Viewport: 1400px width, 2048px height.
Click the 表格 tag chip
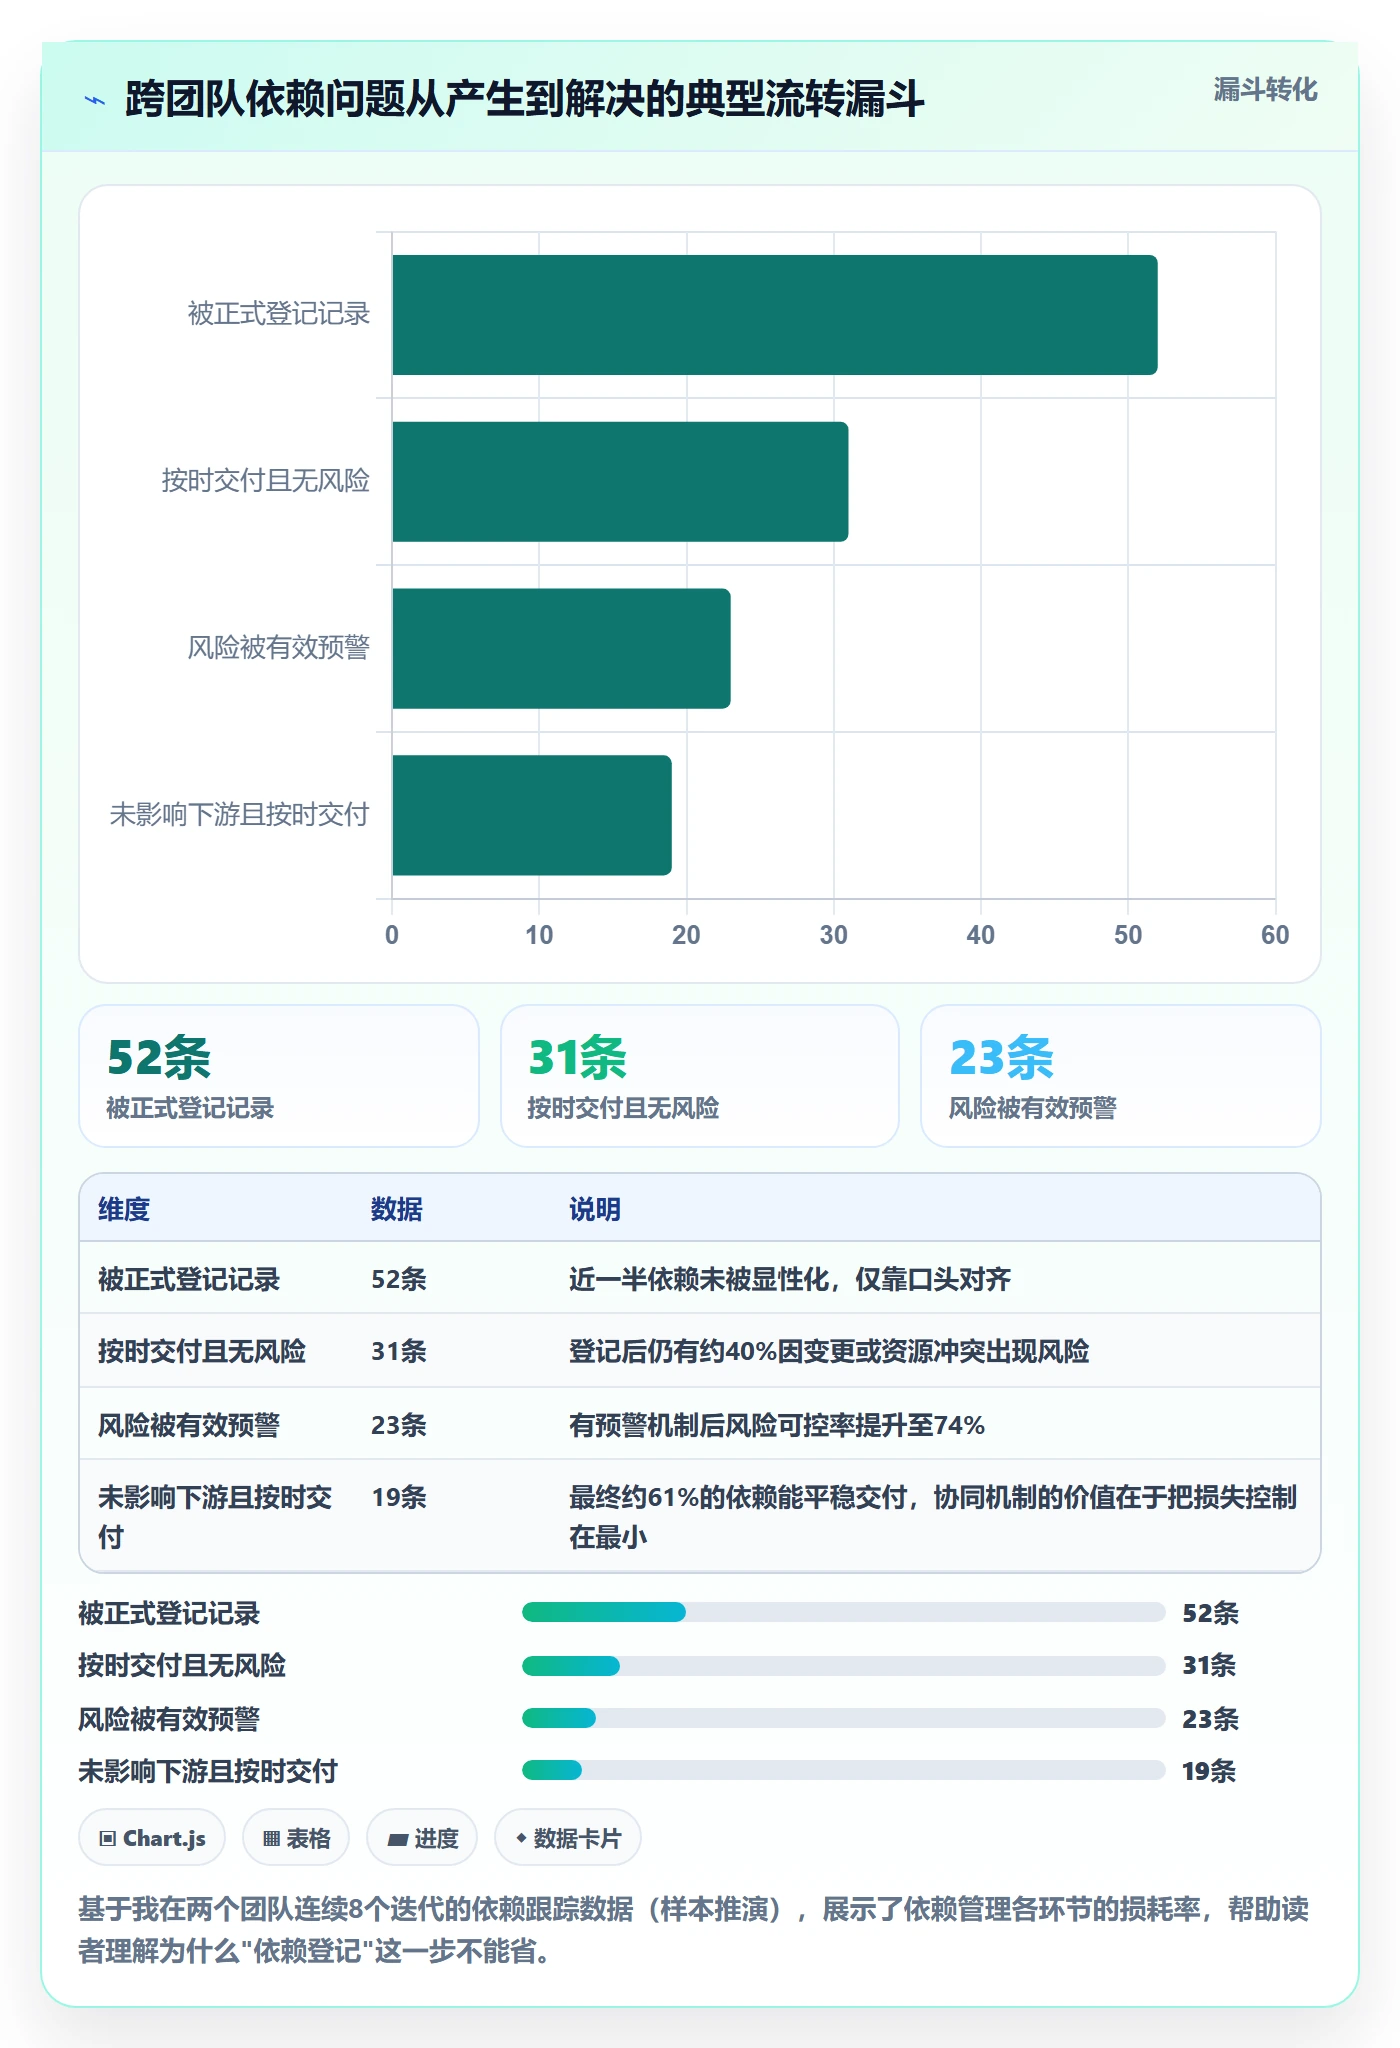[x=296, y=1838]
